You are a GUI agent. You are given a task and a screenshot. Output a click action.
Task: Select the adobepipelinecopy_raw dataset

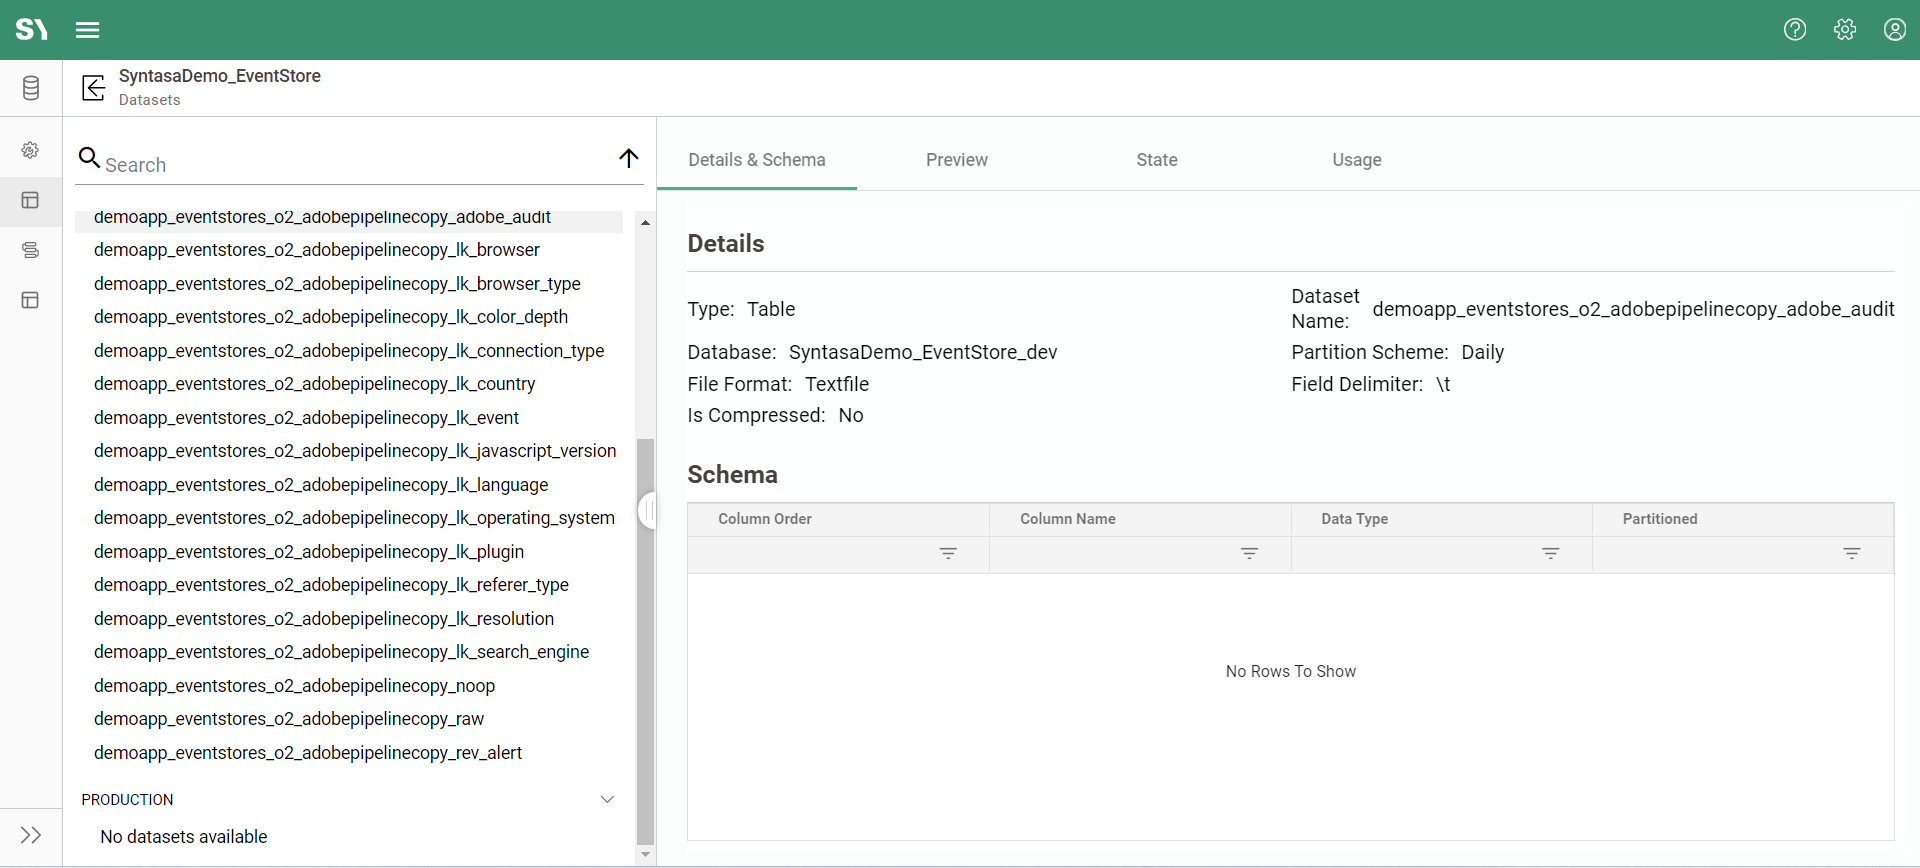click(x=289, y=719)
